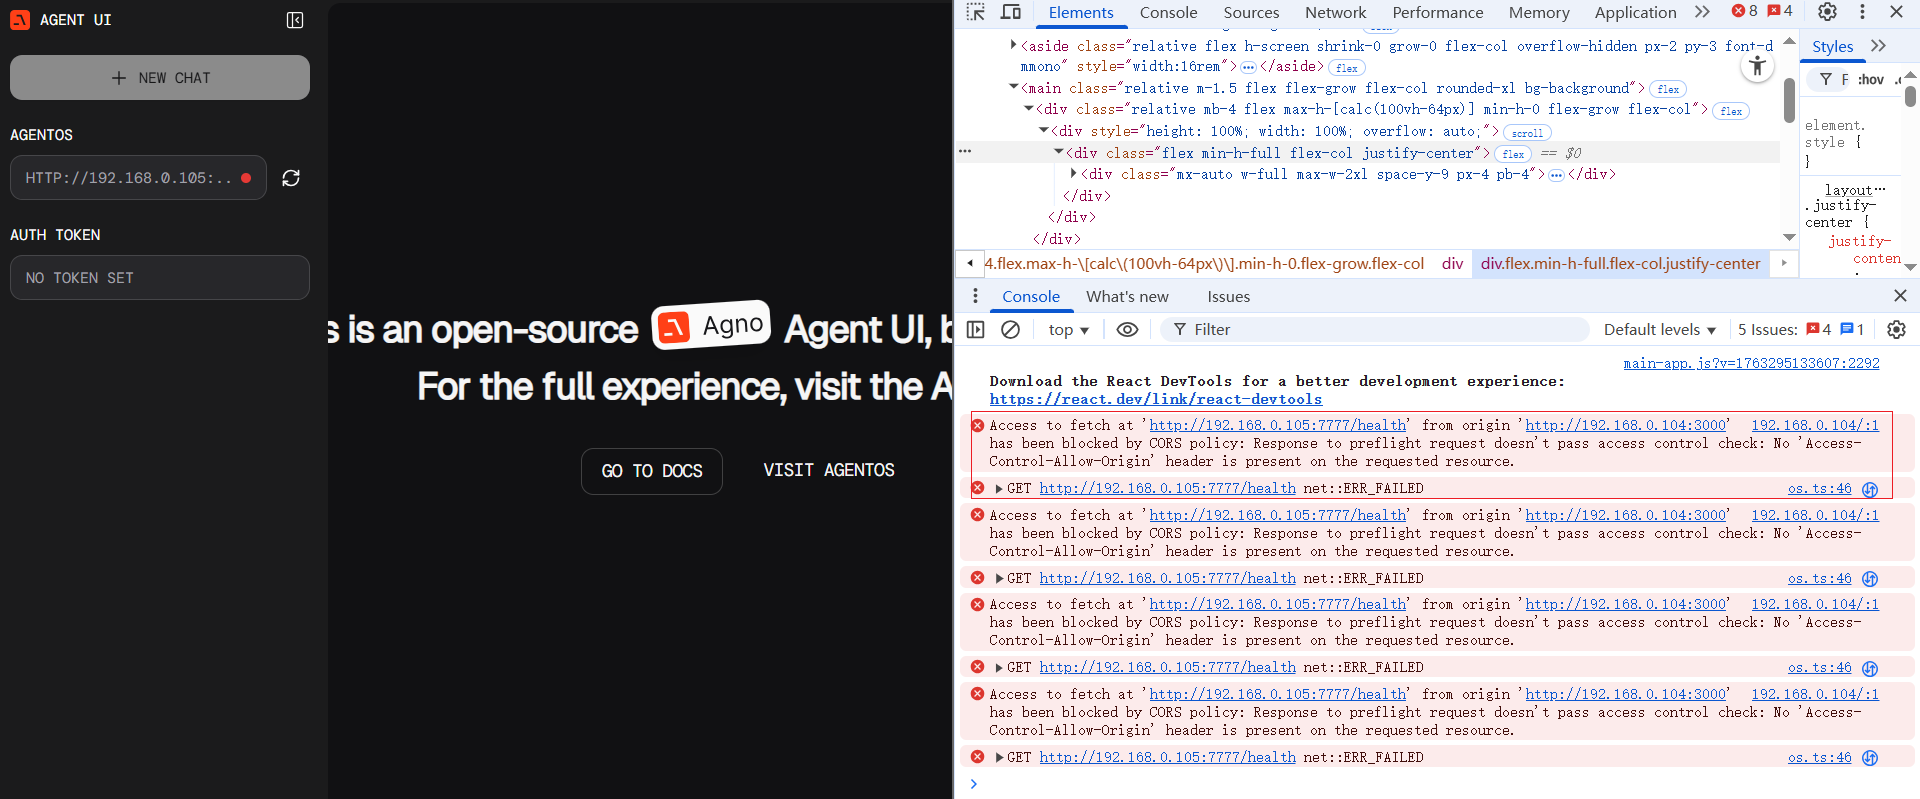Viewport: 1920px width, 799px height.
Task: Open the selected DOM row actions dots
Action: click(965, 152)
